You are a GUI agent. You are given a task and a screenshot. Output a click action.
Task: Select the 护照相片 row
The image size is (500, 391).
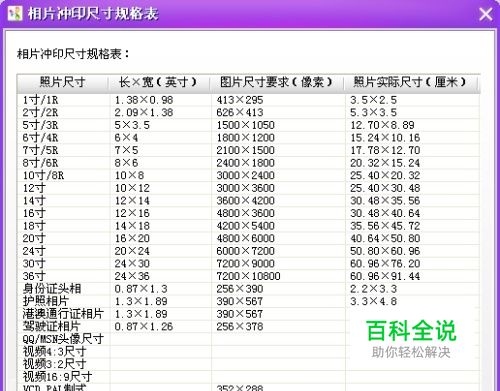(x=248, y=301)
